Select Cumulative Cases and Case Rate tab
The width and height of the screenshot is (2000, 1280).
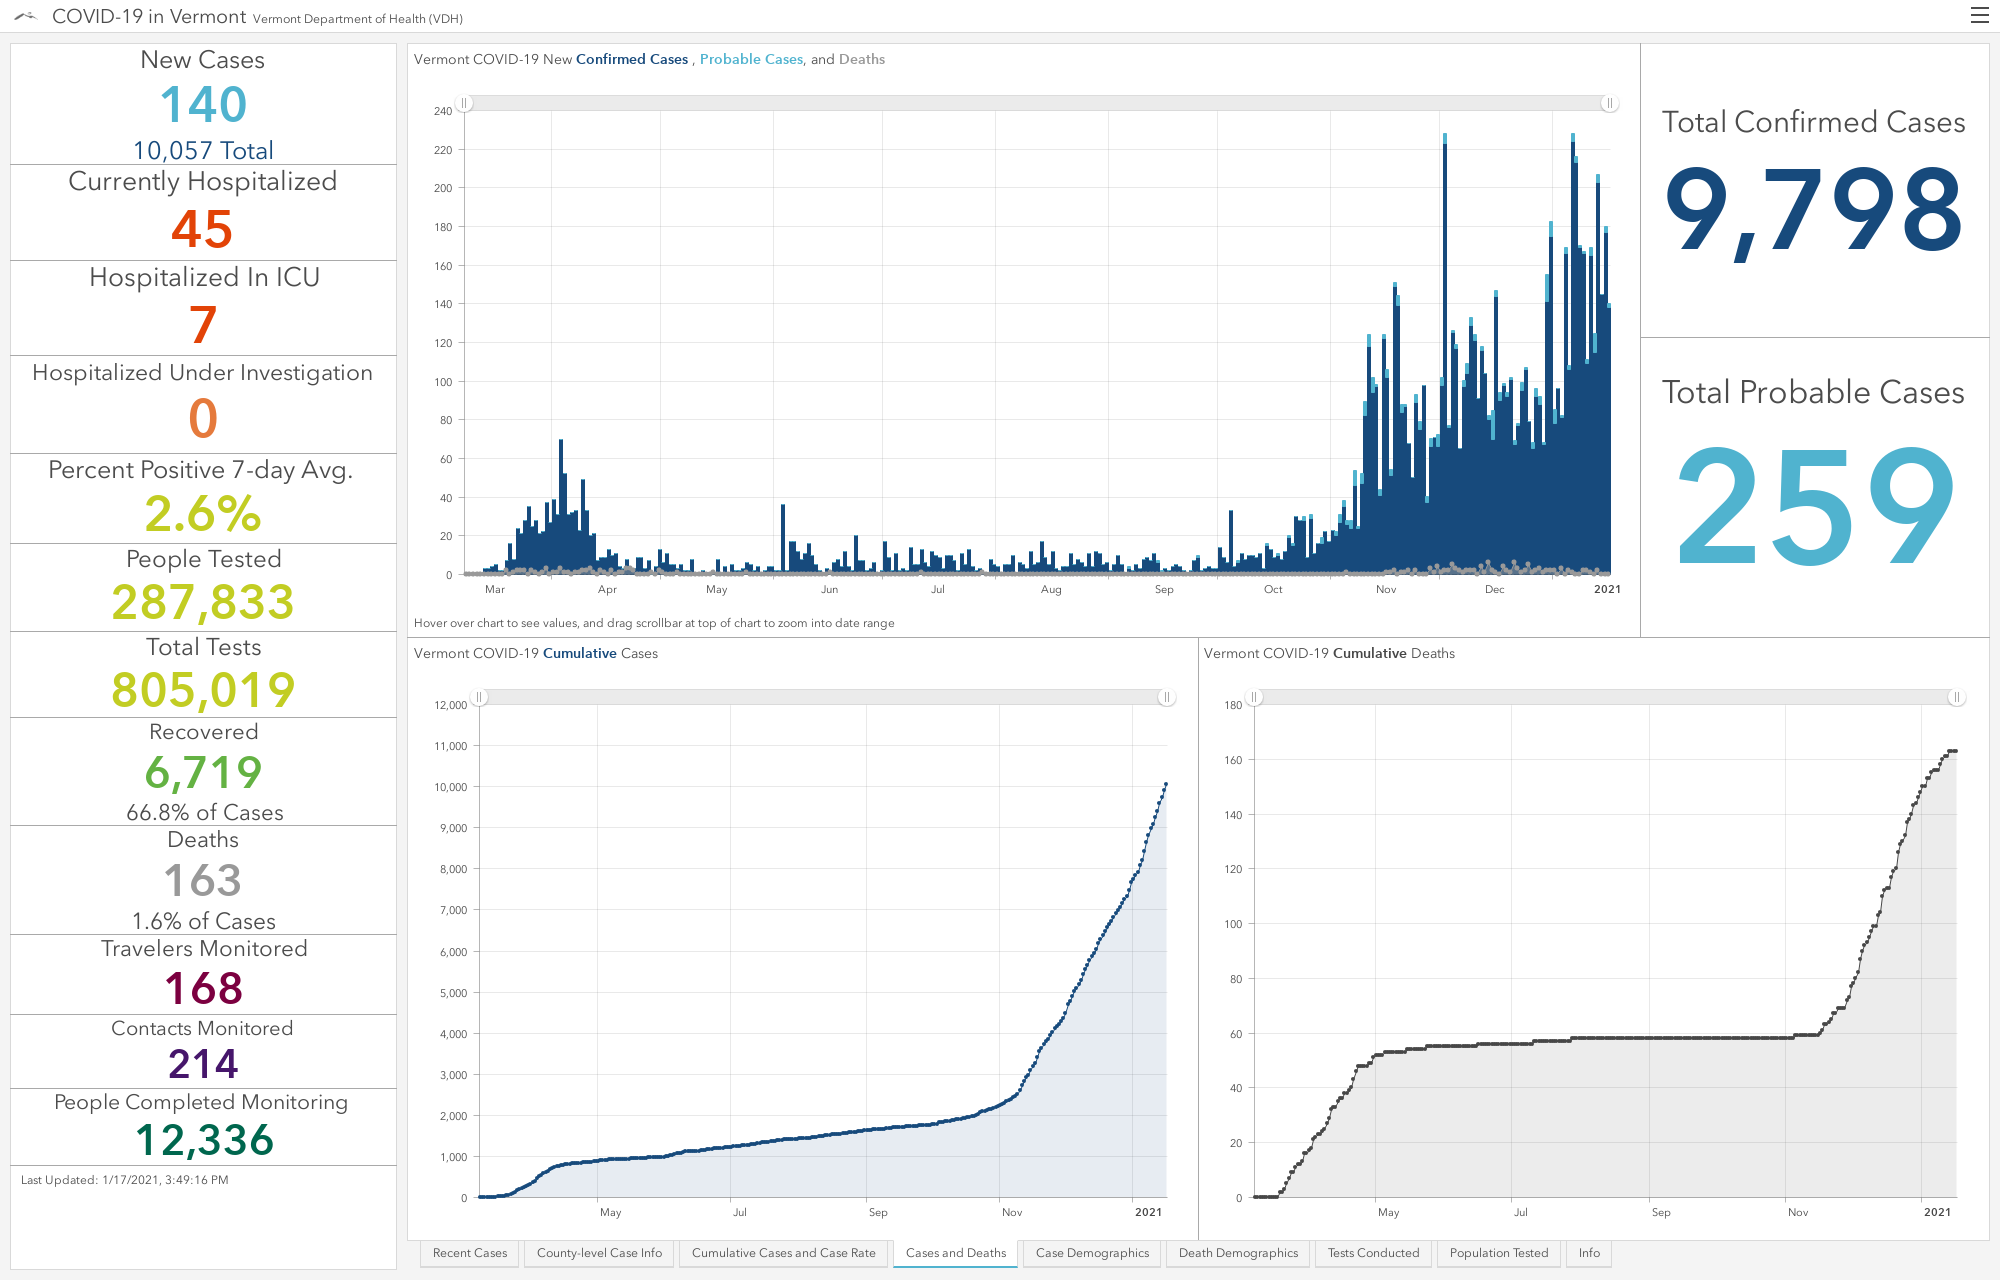783,1253
